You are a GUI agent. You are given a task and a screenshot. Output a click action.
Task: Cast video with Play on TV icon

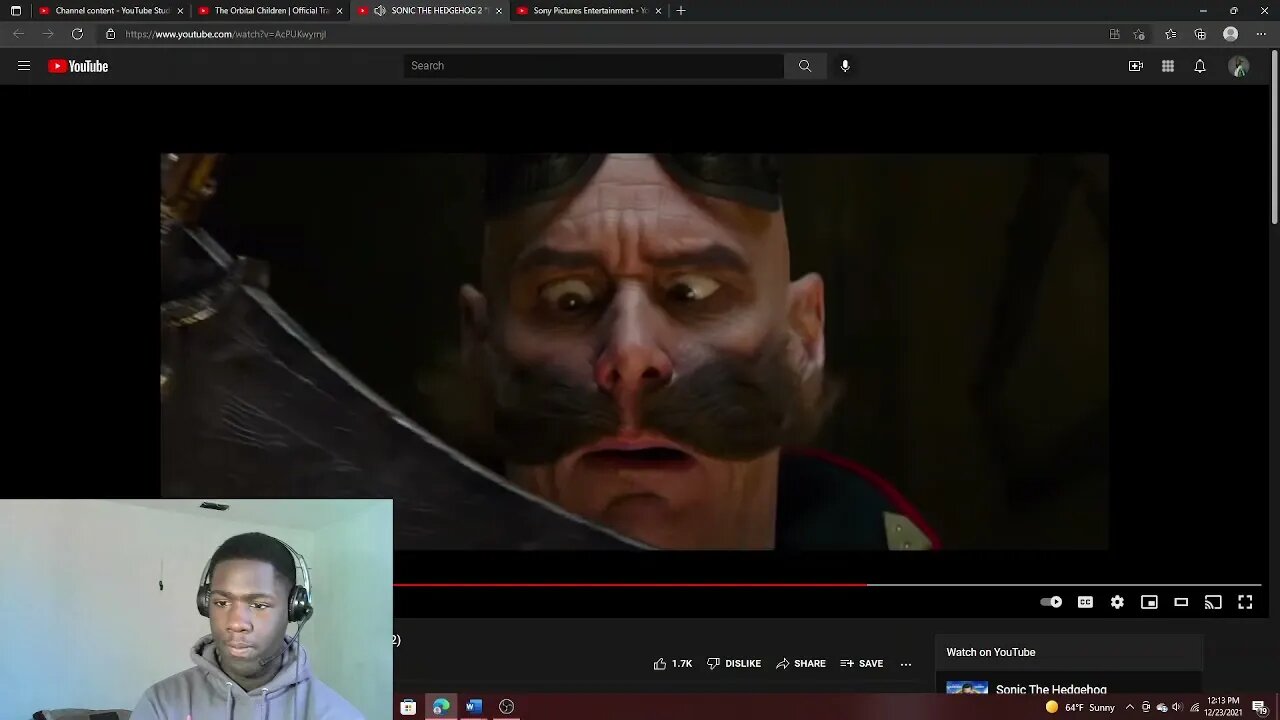pos(1213,602)
